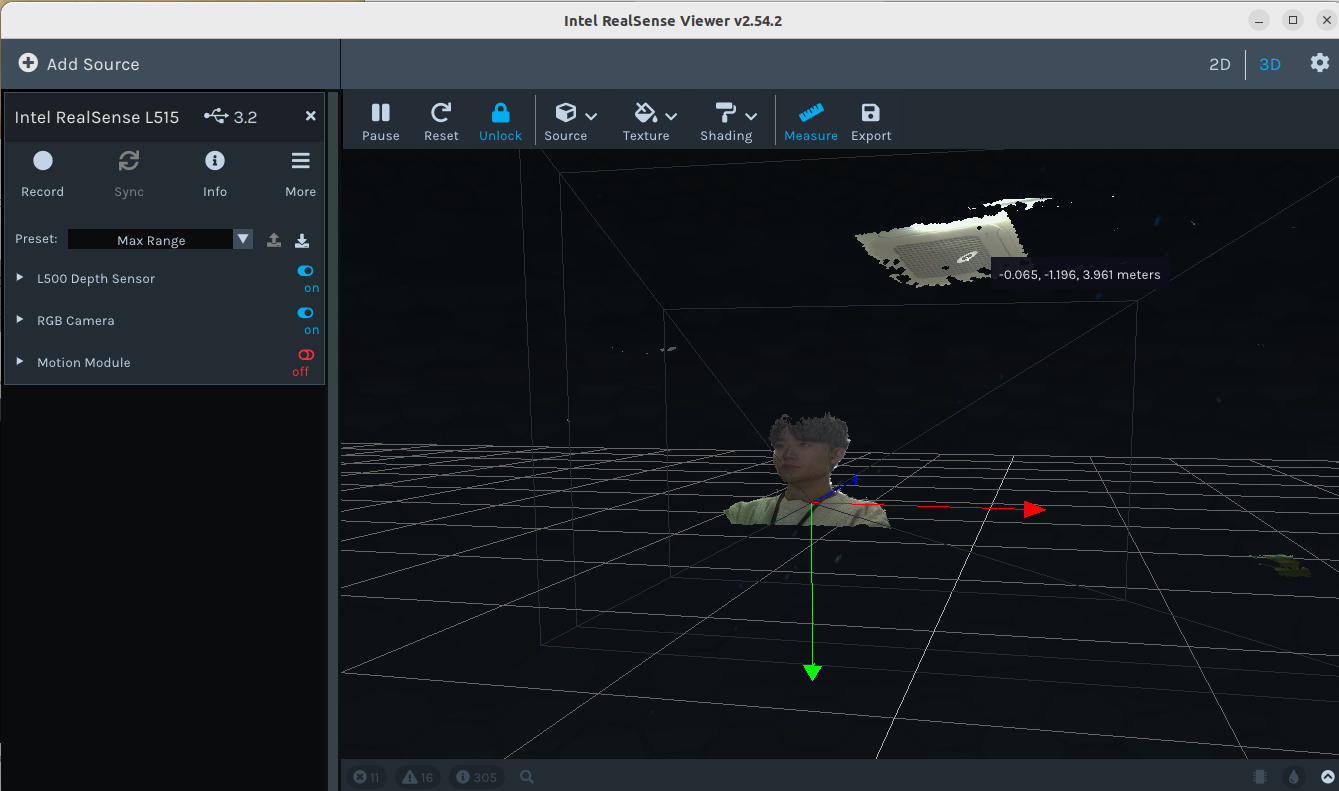The image size is (1339, 791).
Task: Expand the L500 Depth Sensor section
Action: point(20,278)
